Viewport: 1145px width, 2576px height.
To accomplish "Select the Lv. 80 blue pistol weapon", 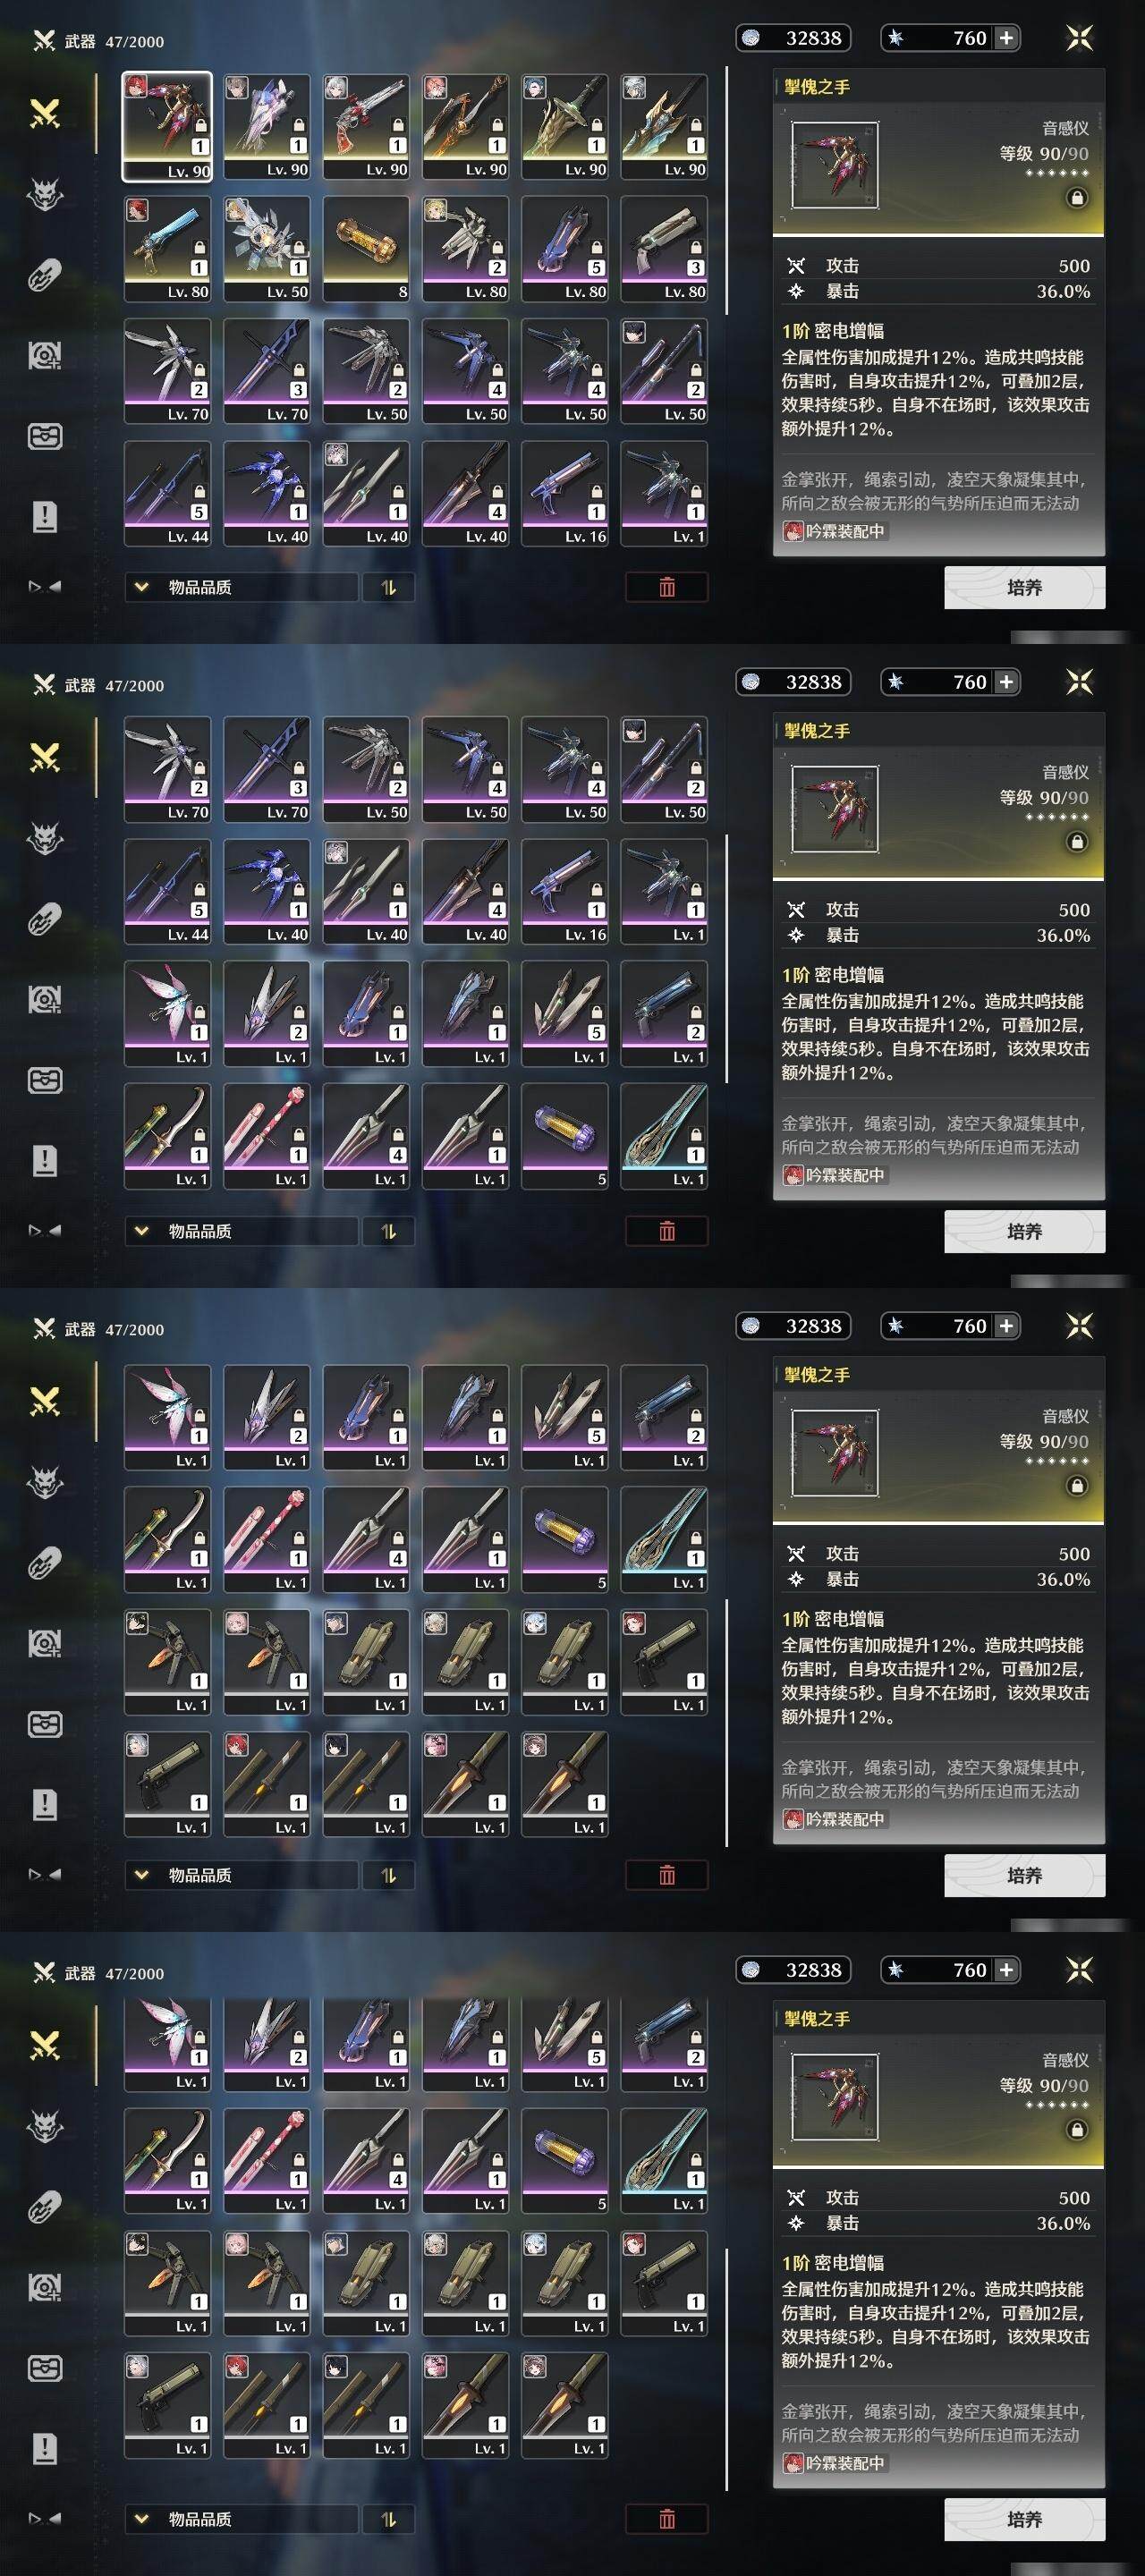I will click(167, 248).
